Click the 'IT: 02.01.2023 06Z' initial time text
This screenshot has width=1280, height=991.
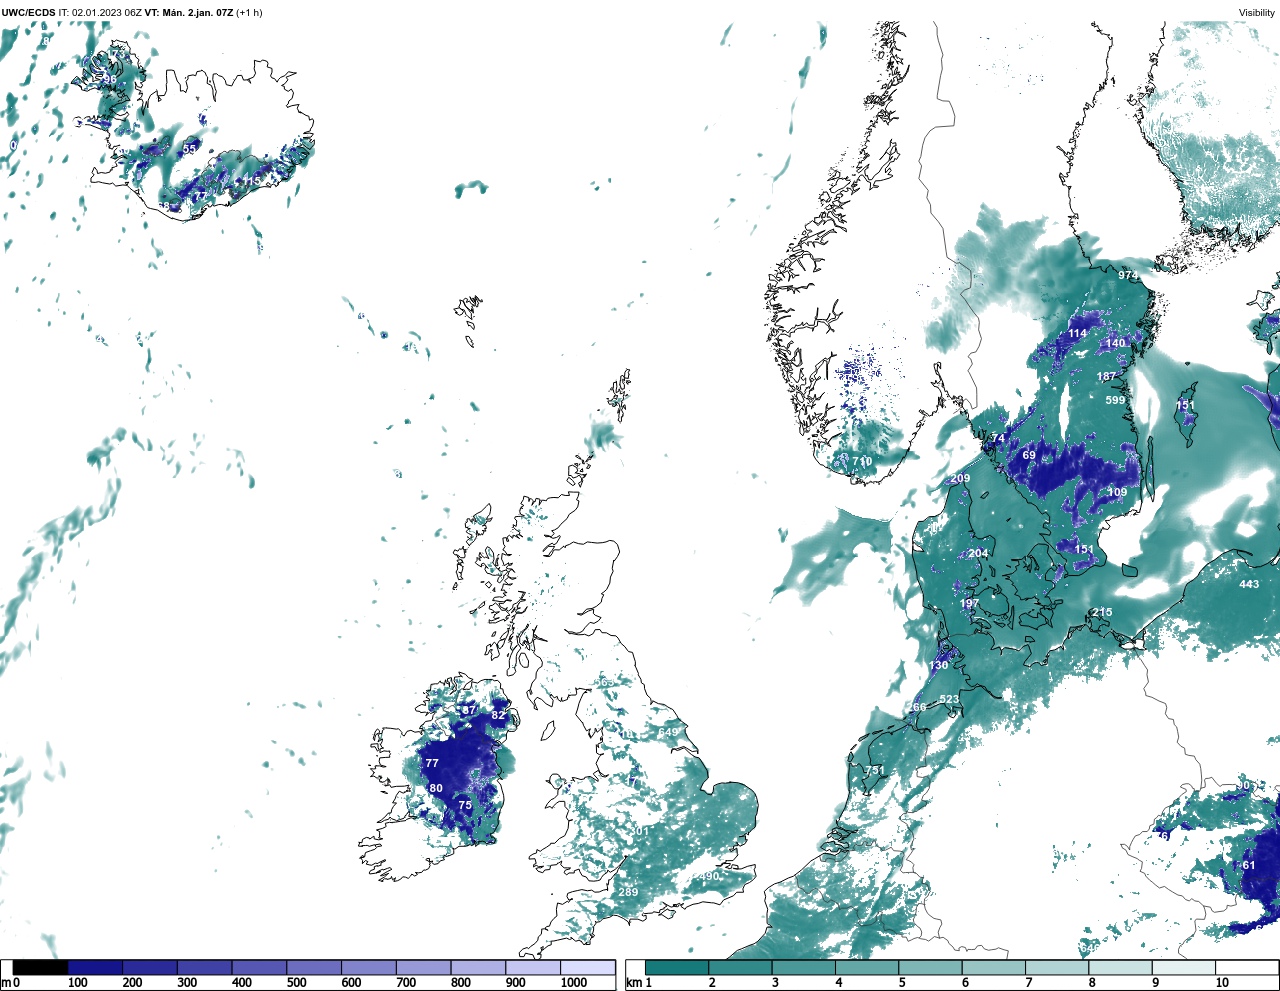click(100, 13)
